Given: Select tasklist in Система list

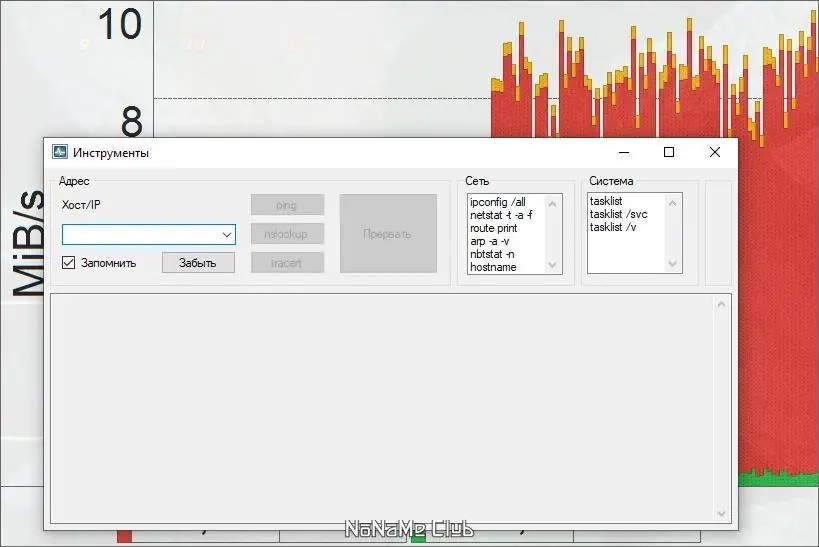Looking at the screenshot, I should (x=606, y=201).
